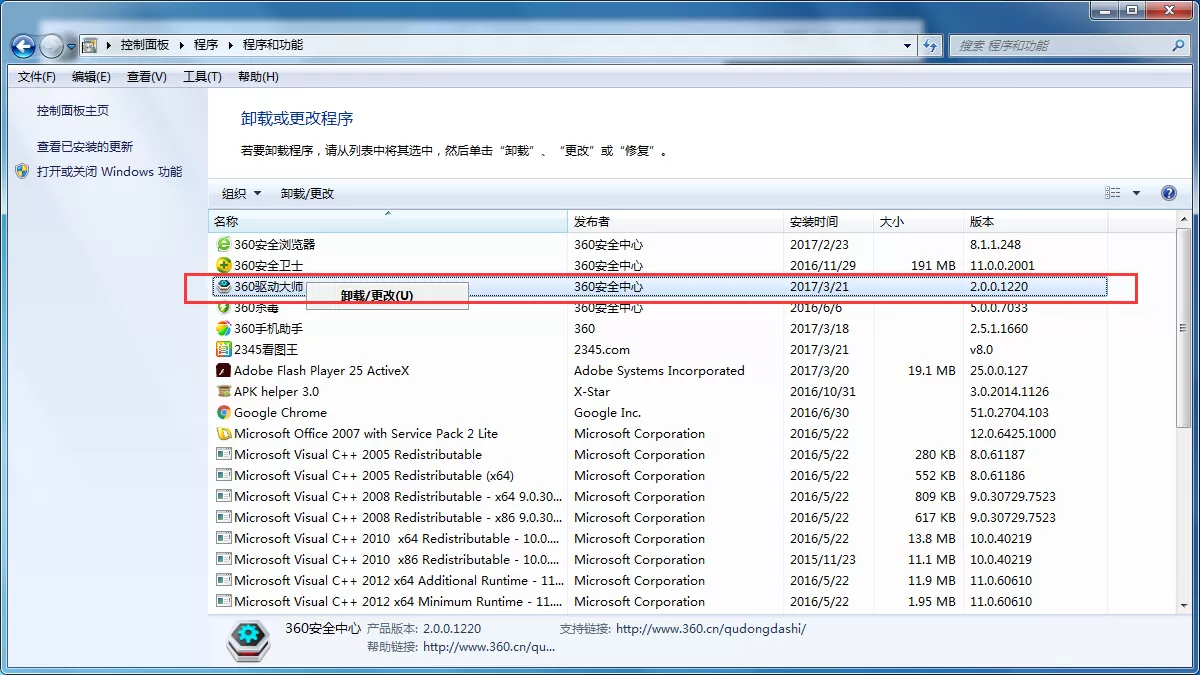Viewport: 1200px width, 675px height.
Task: Click the Forward arrow button
Action: 51,46
